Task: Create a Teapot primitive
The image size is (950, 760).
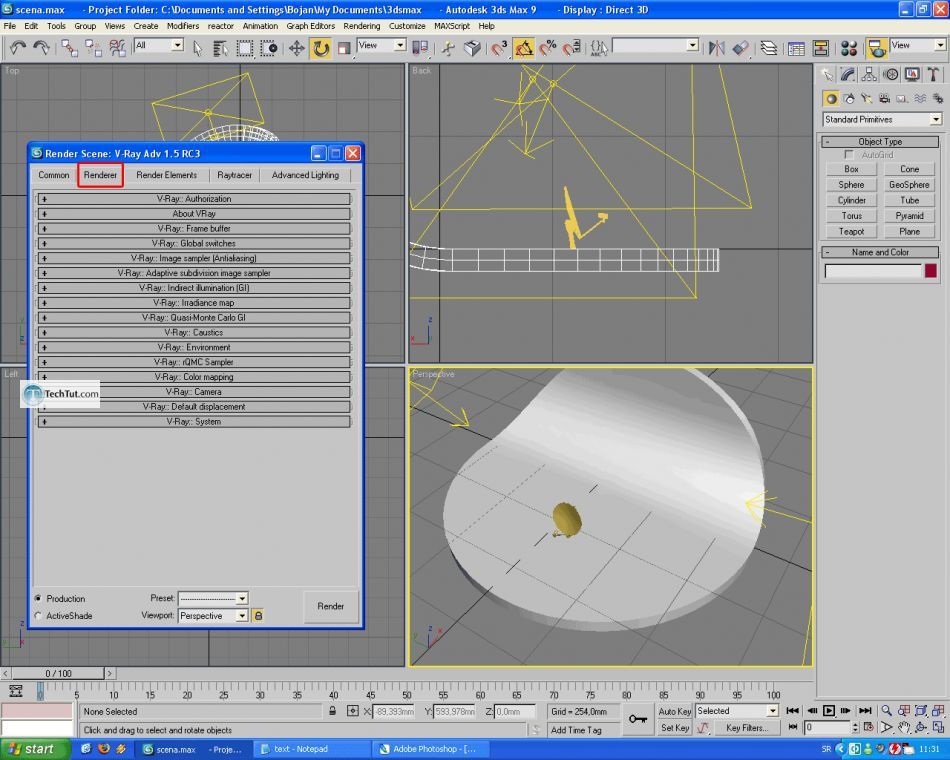Action: pyautogui.click(x=851, y=232)
